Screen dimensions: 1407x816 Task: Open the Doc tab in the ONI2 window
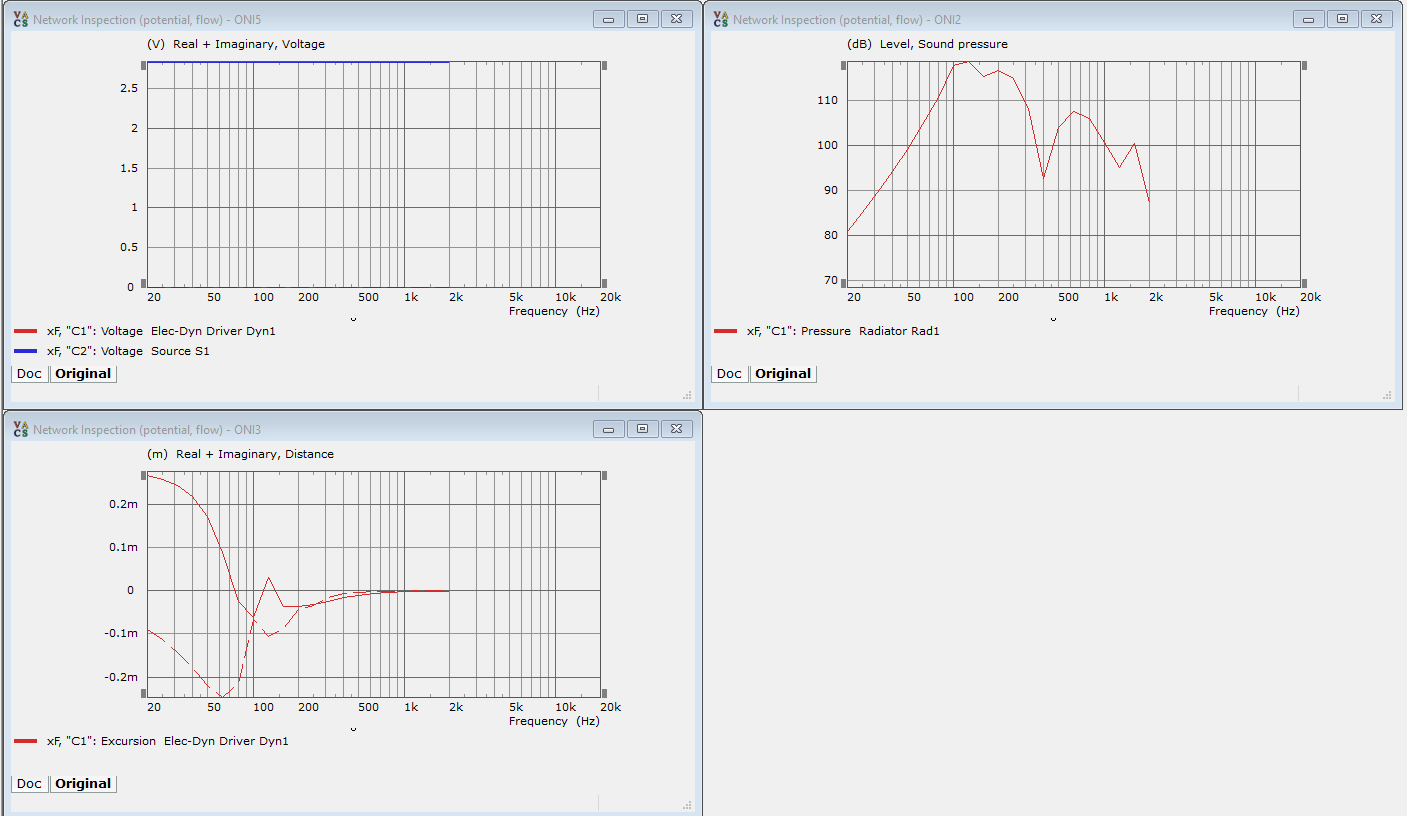(x=730, y=373)
